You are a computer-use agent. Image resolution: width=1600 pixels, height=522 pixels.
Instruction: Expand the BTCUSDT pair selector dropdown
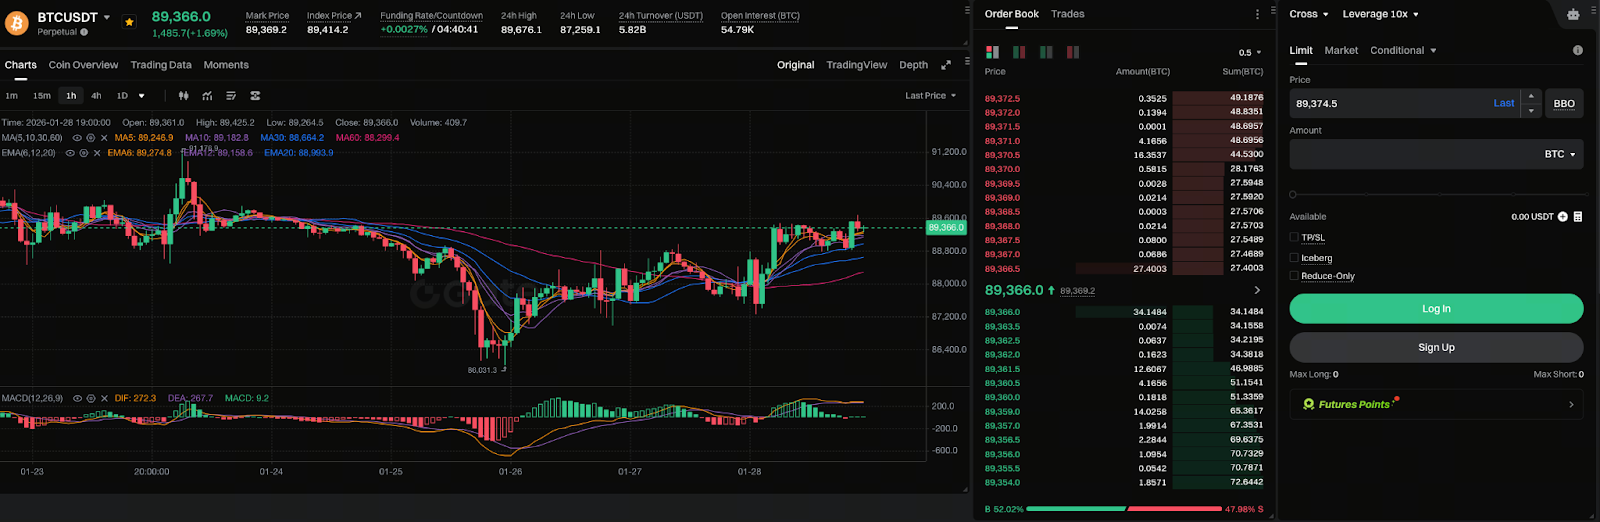pos(107,17)
